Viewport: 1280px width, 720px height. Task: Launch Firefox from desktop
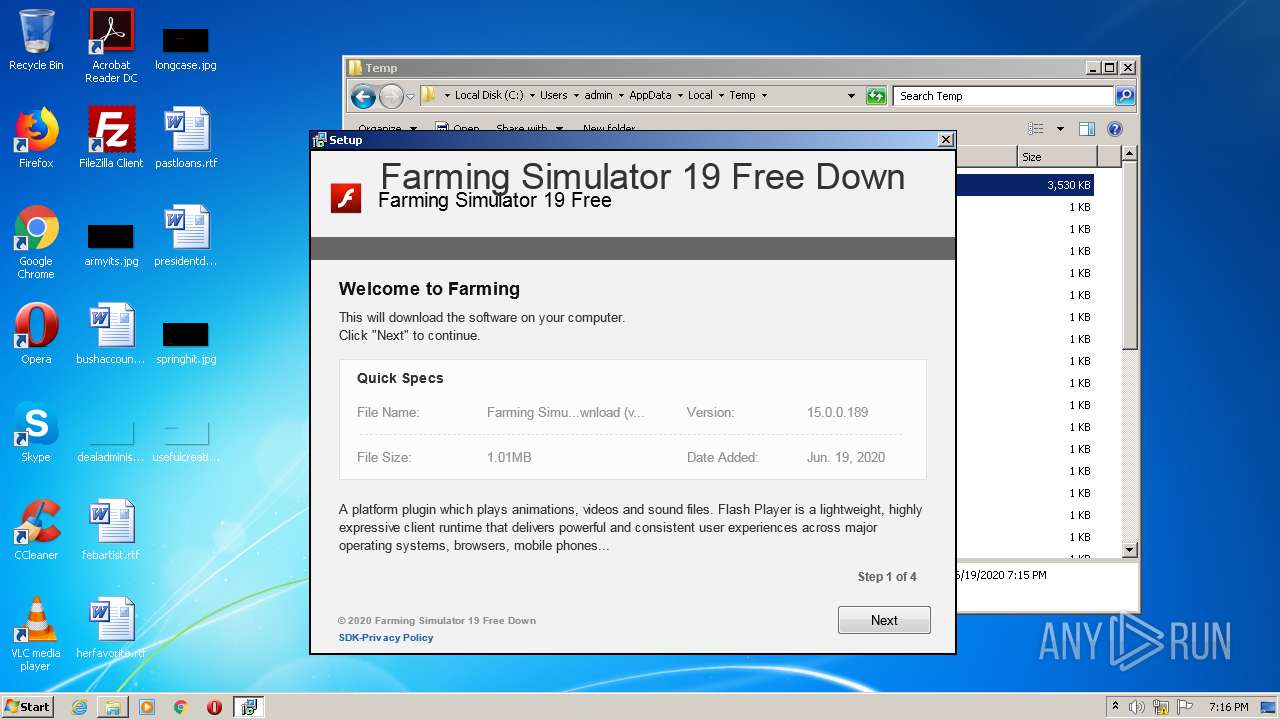36,138
